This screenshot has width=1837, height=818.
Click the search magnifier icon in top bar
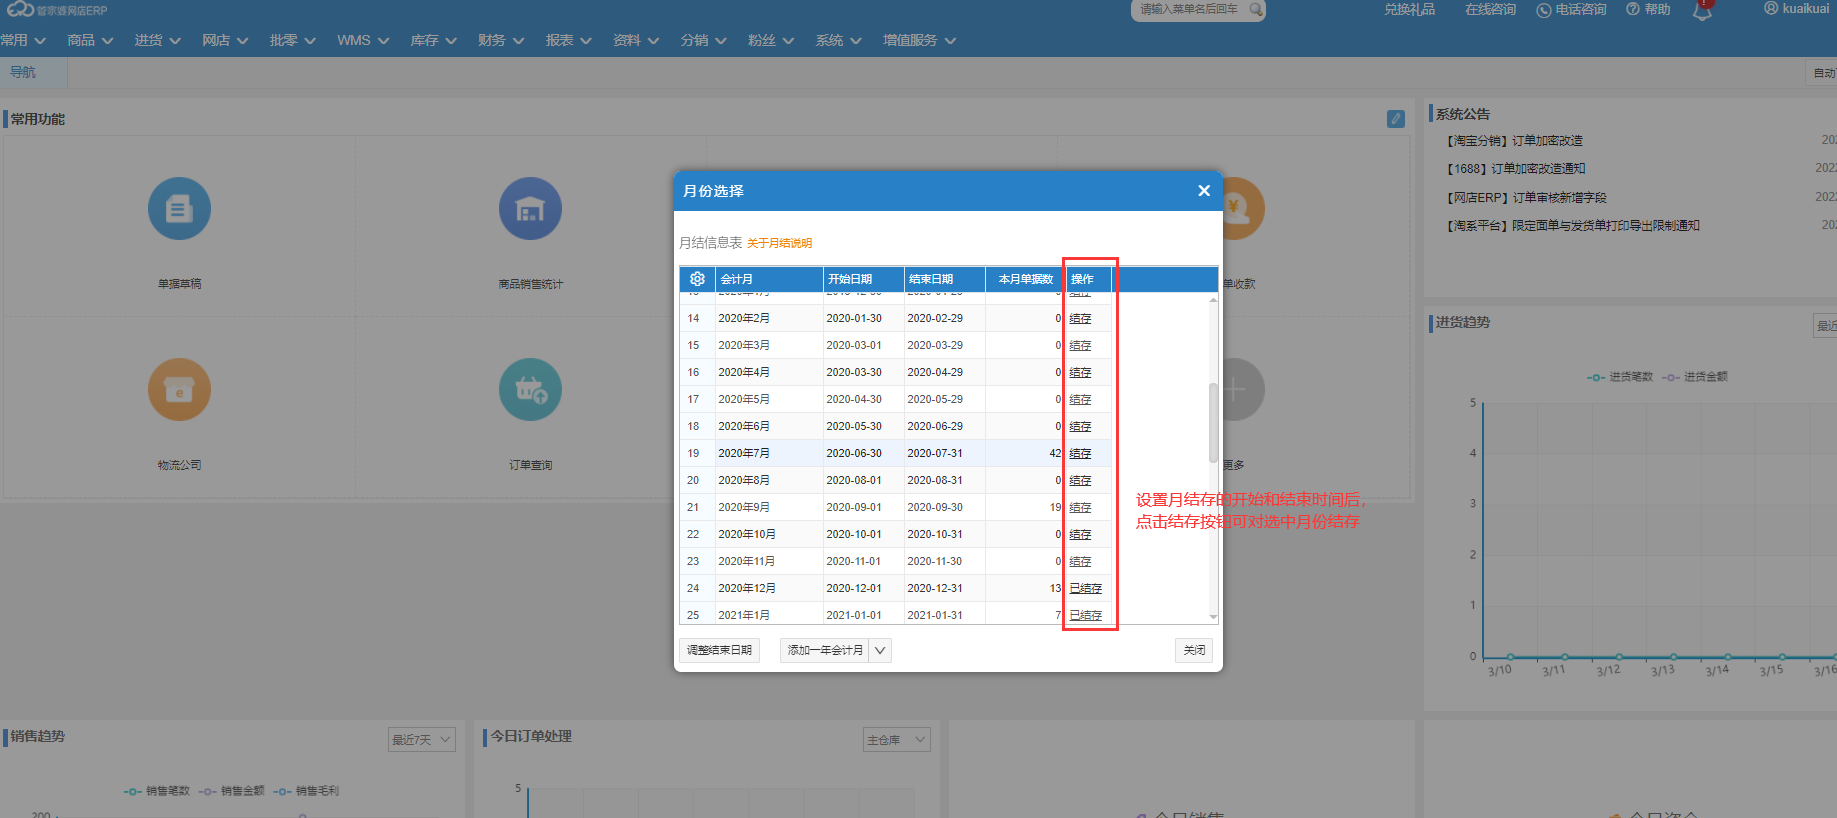click(1256, 10)
